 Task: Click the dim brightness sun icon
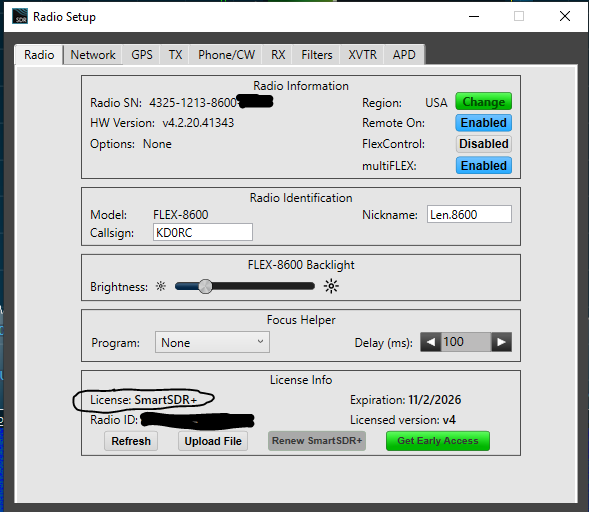(x=161, y=286)
